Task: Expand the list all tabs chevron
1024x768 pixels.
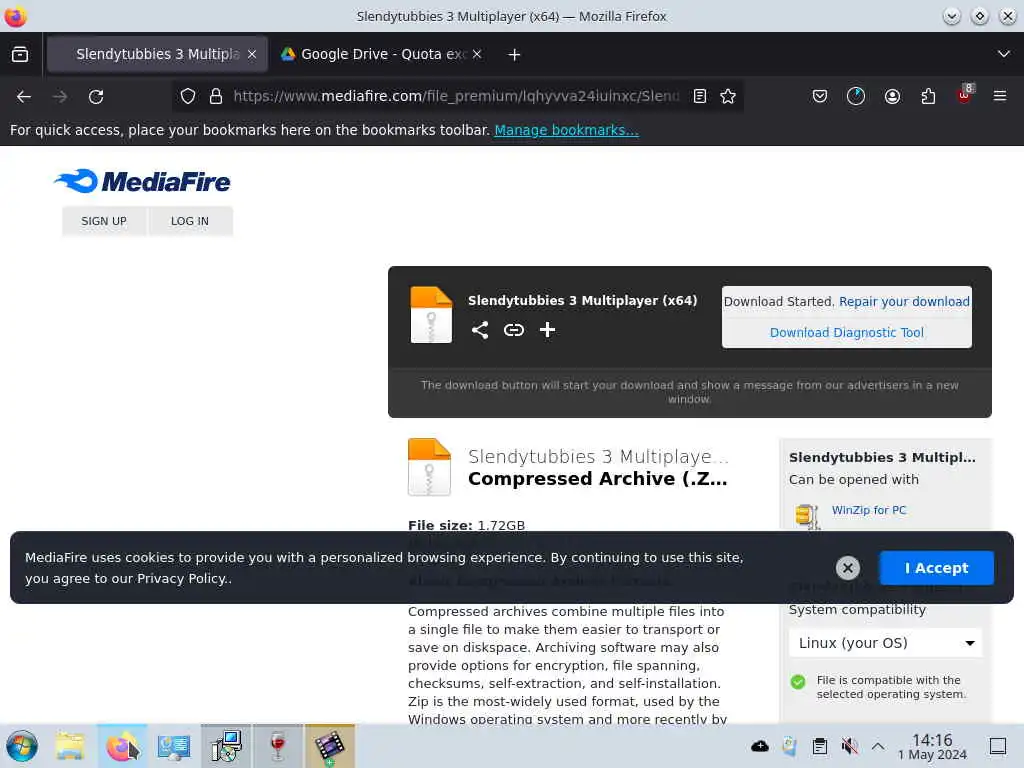Action: [1004, 54]
